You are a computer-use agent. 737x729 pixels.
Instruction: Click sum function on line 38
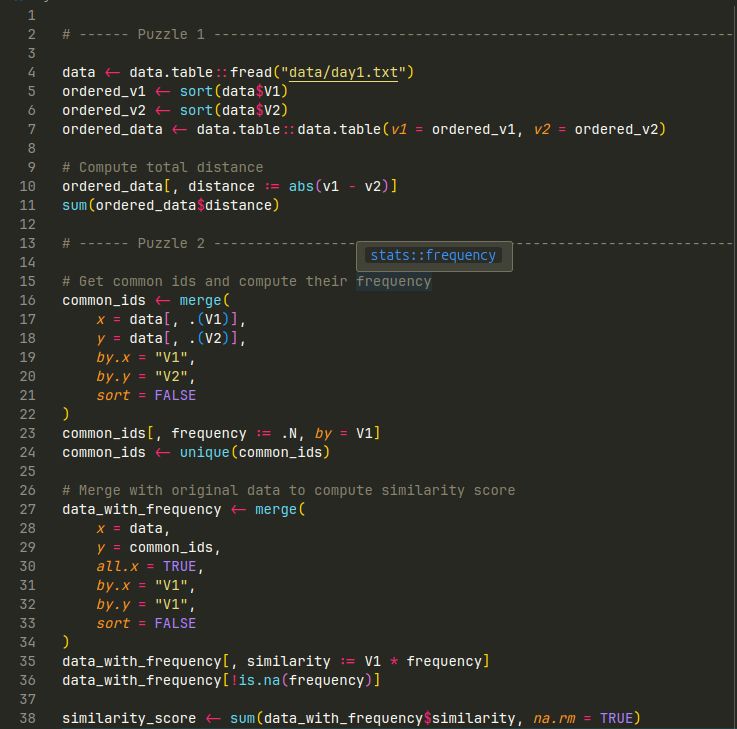[x=243, y=718]
